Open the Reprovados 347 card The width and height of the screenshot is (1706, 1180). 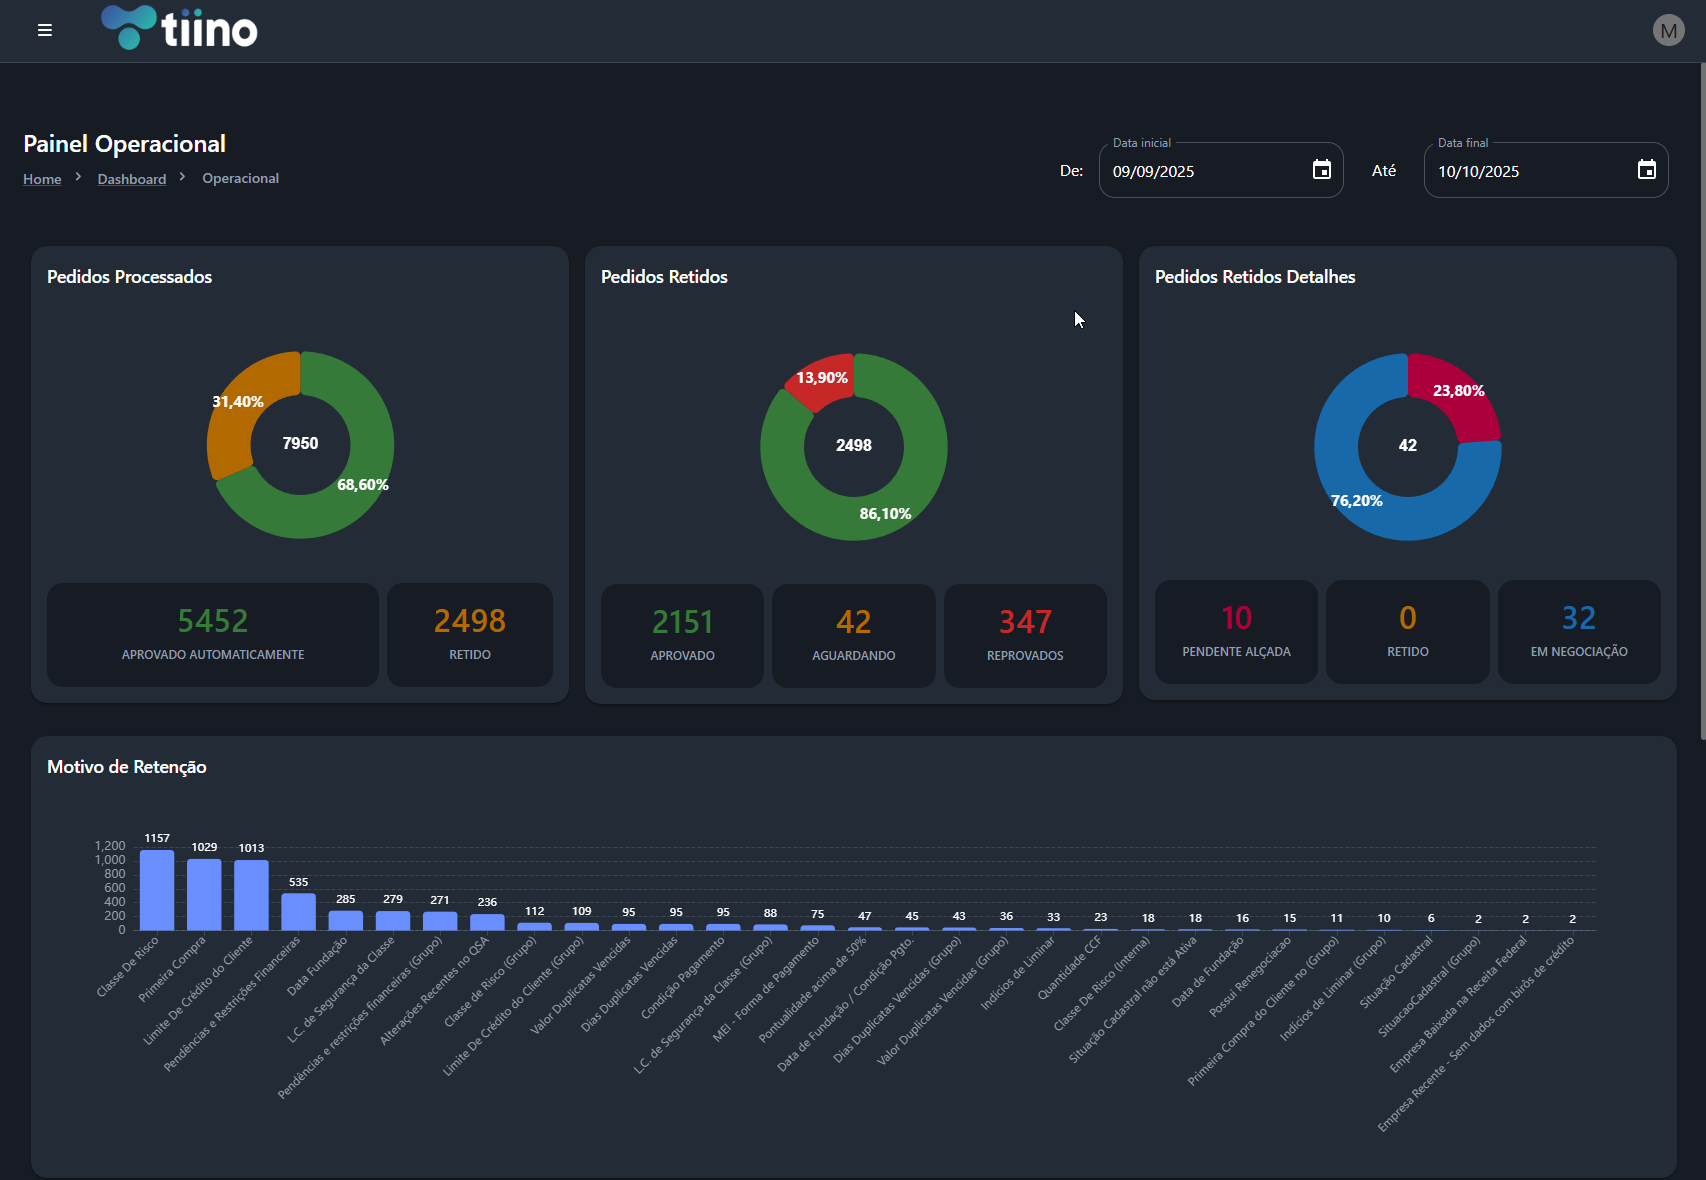coord(1024,636)
